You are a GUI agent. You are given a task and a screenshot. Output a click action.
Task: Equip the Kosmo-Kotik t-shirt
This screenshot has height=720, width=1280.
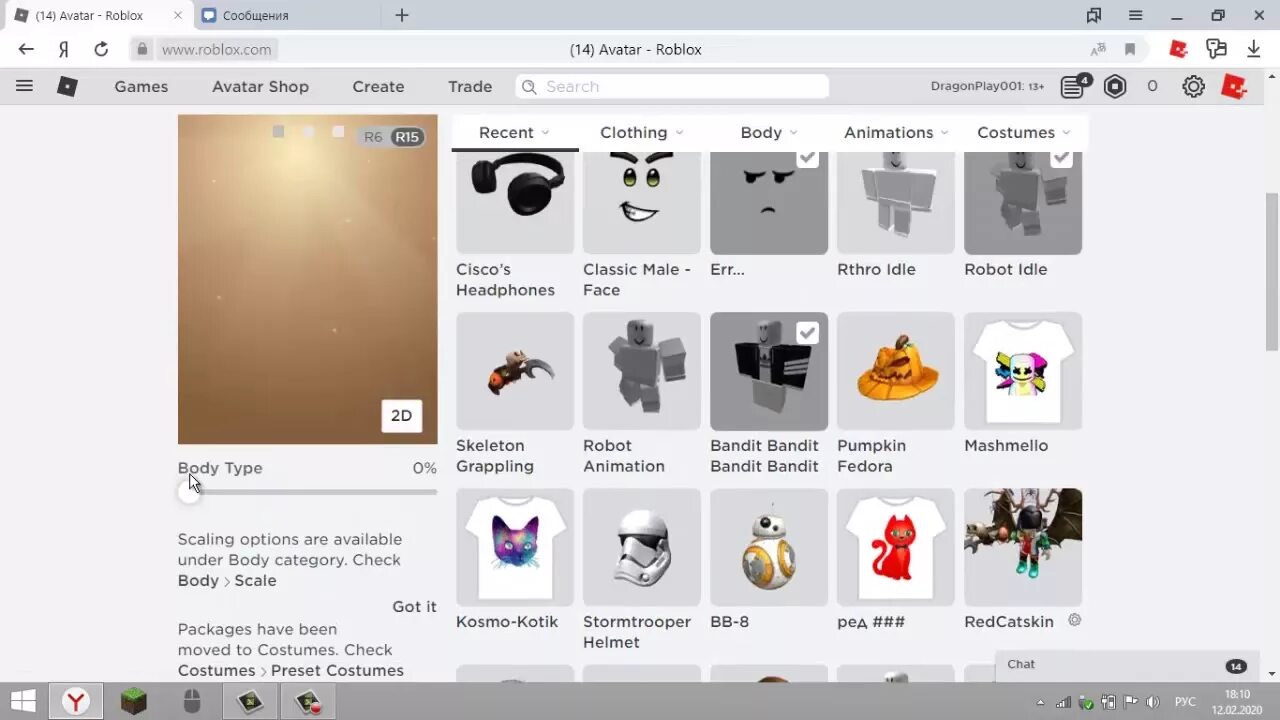[x=515, y=547]
